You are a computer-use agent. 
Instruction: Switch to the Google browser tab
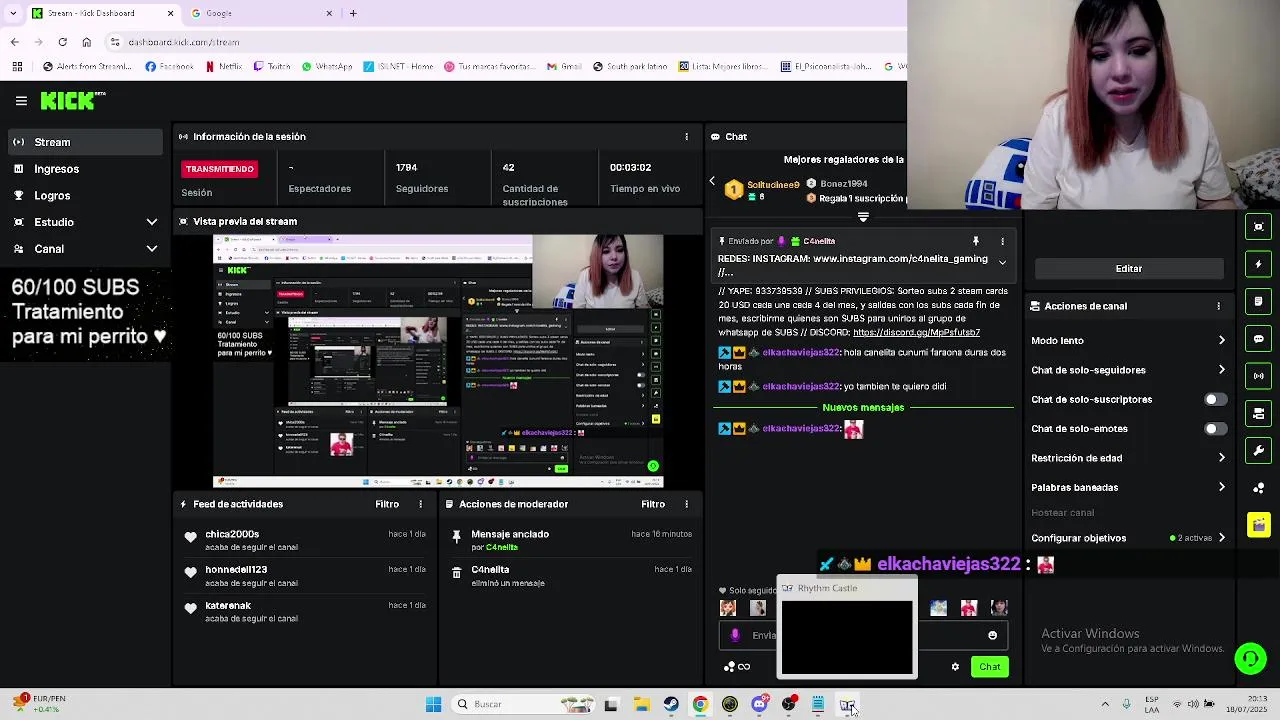click(262, 13)
